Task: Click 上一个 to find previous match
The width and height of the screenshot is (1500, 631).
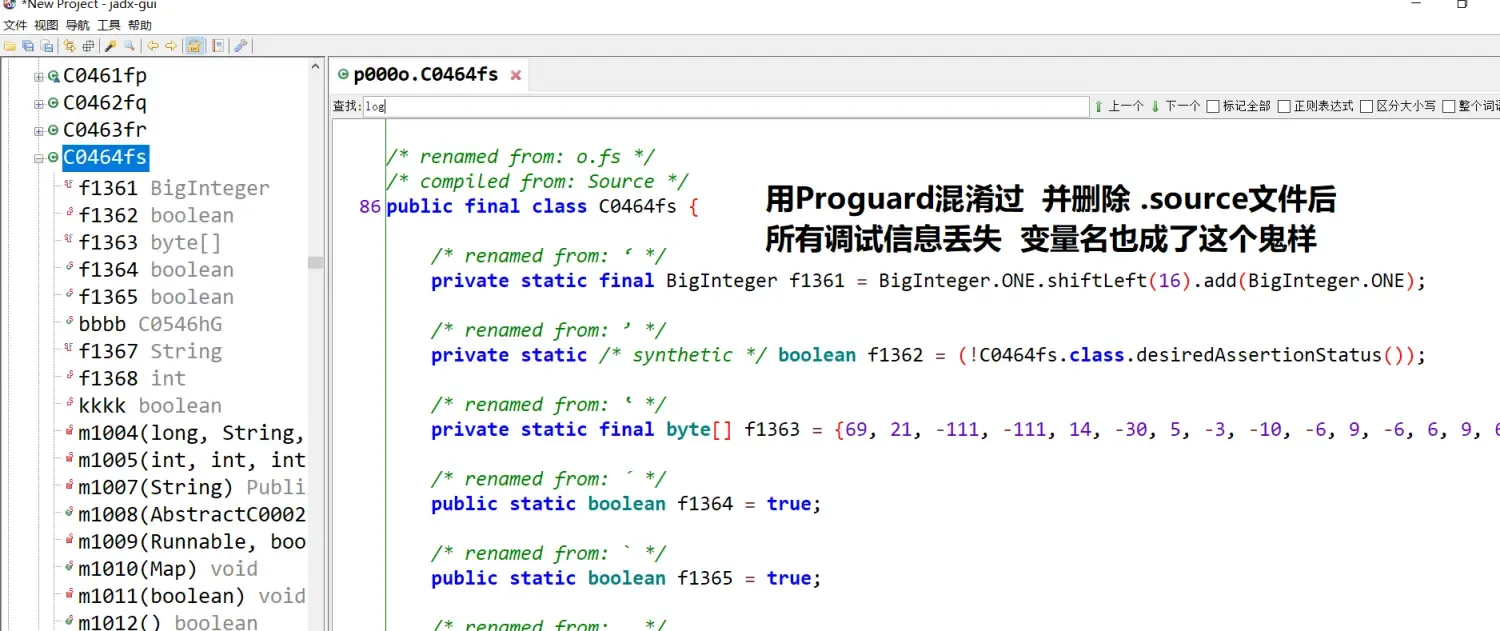Action: coord(1129,106)
